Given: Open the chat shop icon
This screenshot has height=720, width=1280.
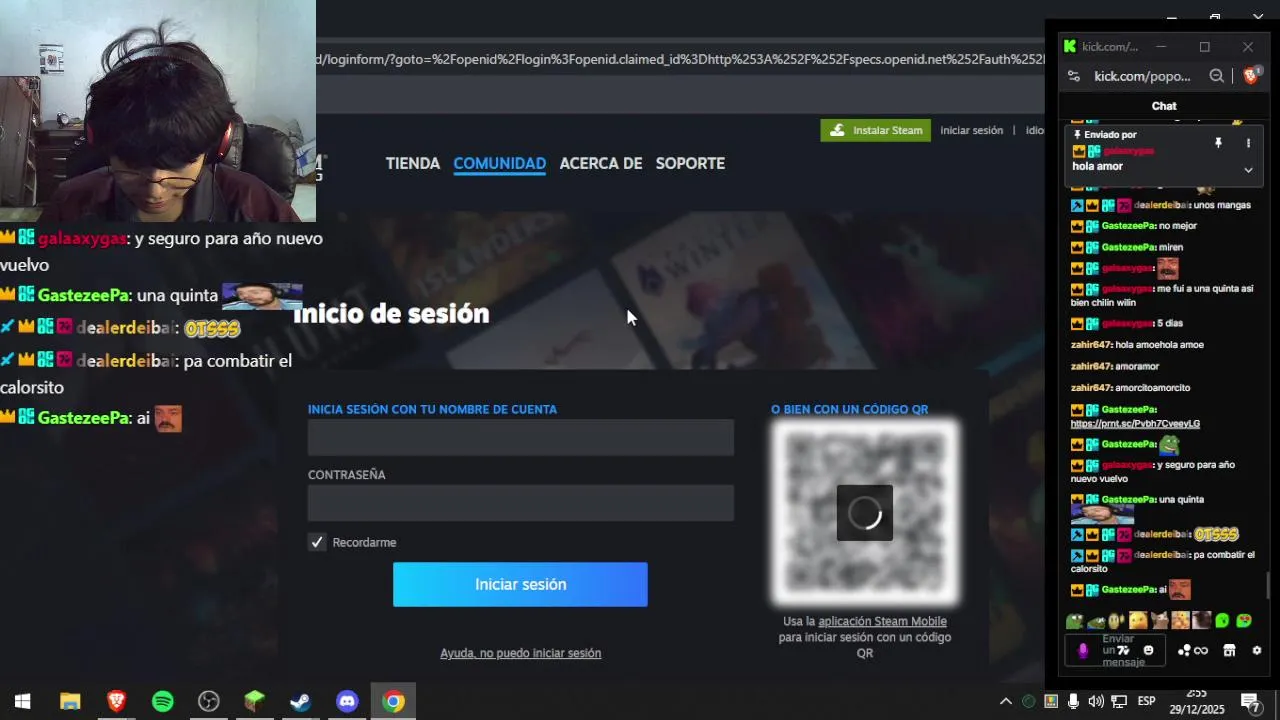Looking at the screenshot, I should (1229, 650).
